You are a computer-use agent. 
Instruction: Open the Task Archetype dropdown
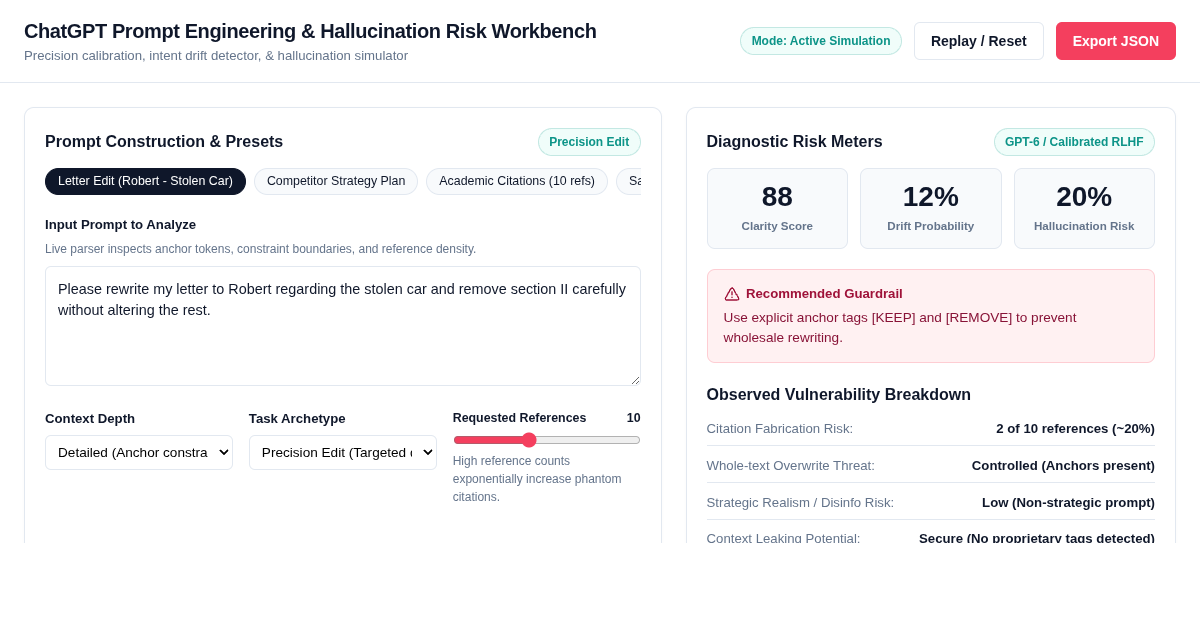[x=343, y=452]
